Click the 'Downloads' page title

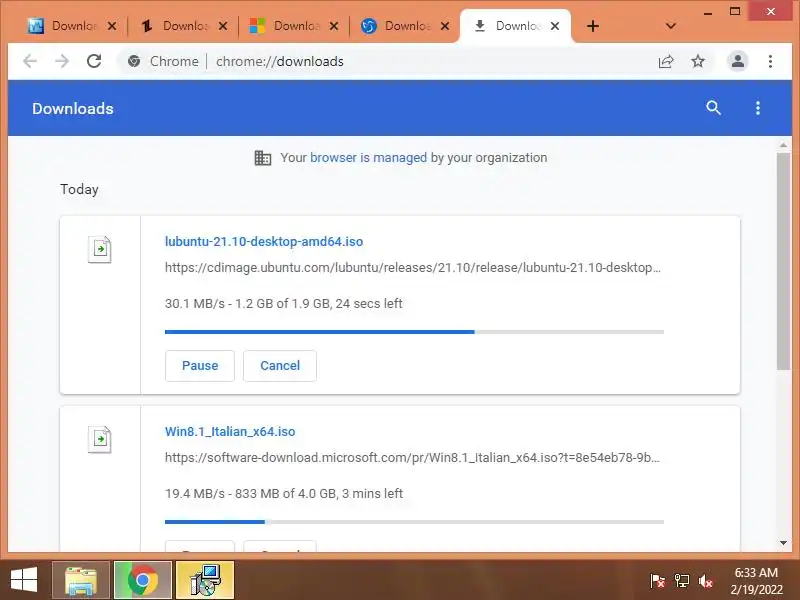[73, 109]
